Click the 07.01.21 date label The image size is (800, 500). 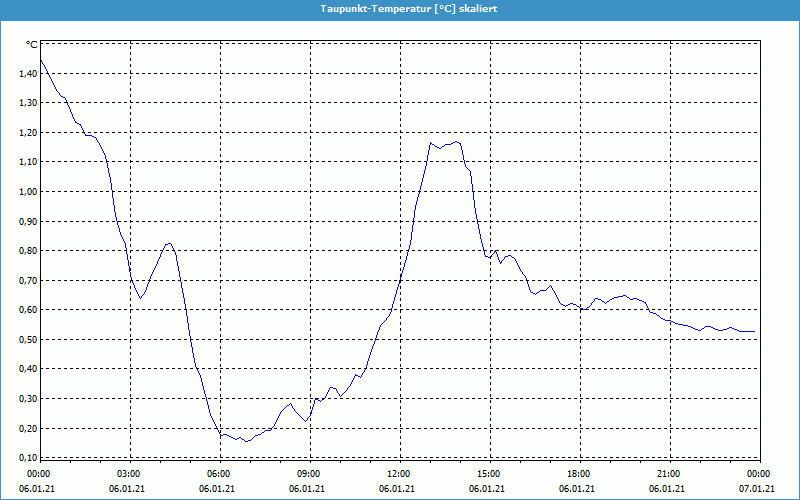[x=757, y=489]
